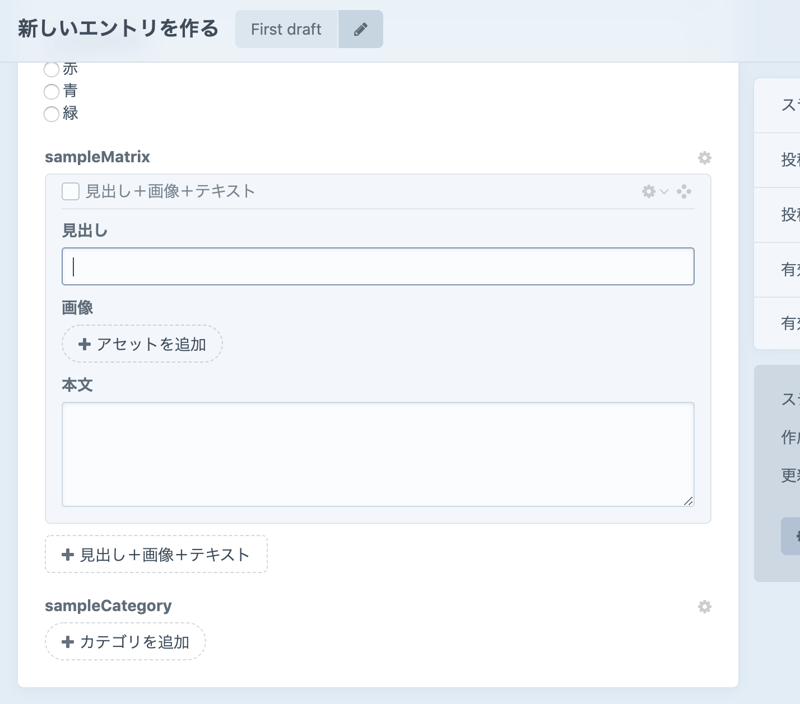
Task: Open the sampleCategory field settings gear
Action: click(704, 606)
